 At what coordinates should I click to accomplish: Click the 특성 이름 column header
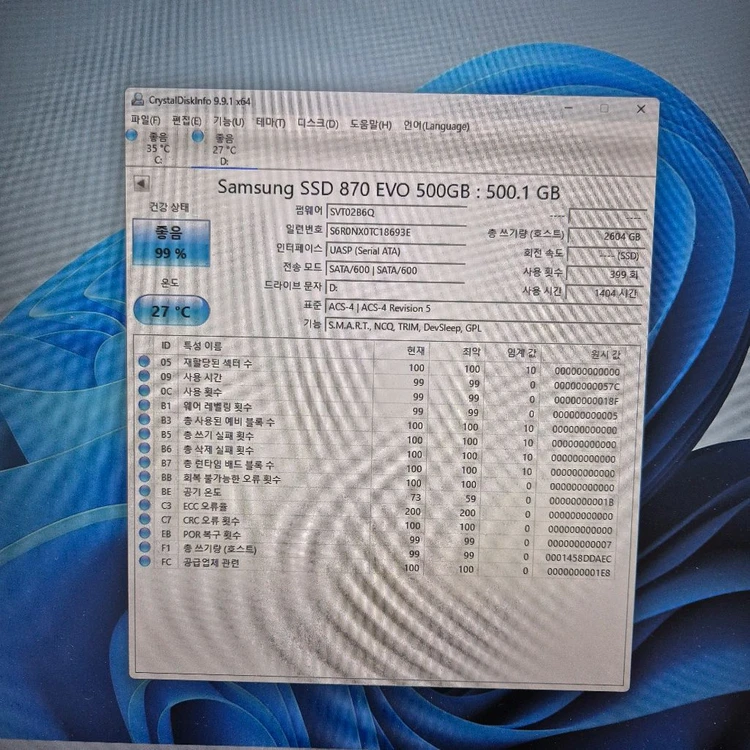(x=276, y=346)
